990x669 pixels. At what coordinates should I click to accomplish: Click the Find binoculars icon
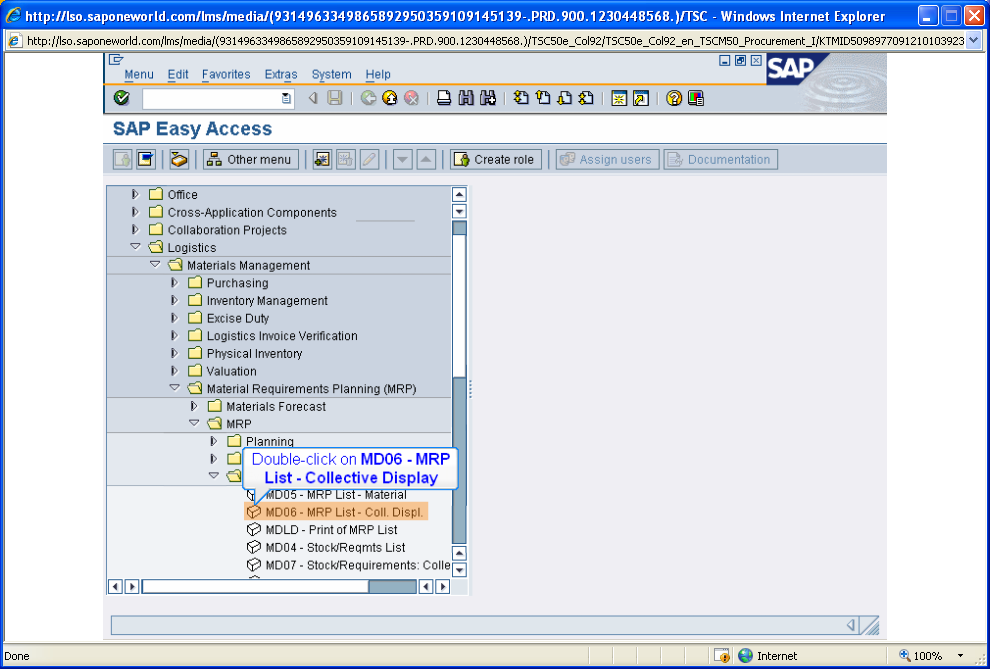click(x=466, y=98)
